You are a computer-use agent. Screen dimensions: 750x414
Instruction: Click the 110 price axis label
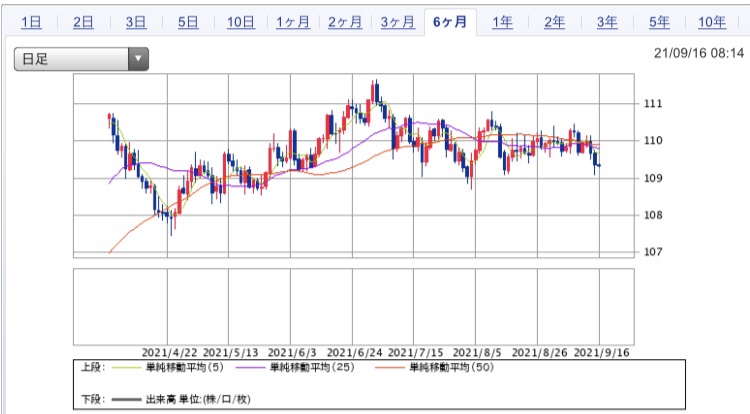point(653,141)
